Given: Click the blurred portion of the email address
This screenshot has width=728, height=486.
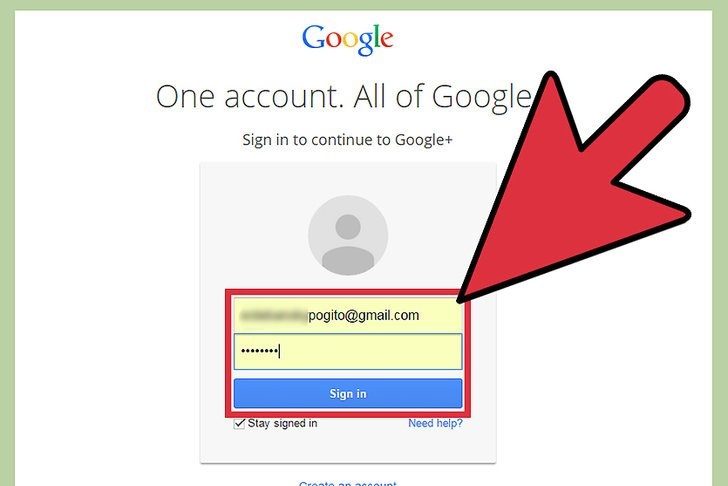Looking at the screenshot, I should pyautogui.click(x=273, y=316).
